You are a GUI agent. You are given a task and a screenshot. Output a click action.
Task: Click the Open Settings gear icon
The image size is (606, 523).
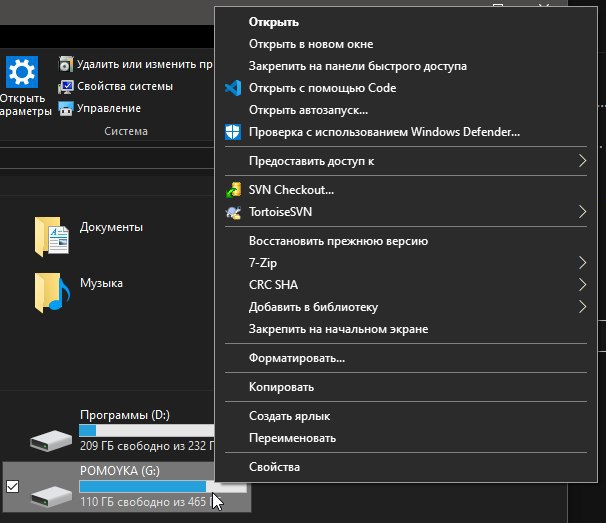pos(22,72)
